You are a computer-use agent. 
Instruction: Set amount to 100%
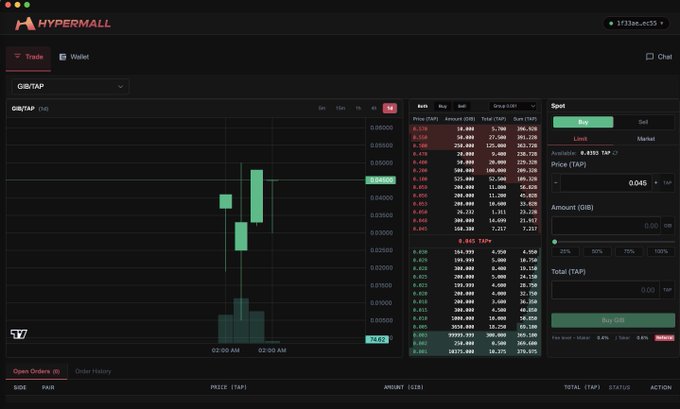[661, 252]
